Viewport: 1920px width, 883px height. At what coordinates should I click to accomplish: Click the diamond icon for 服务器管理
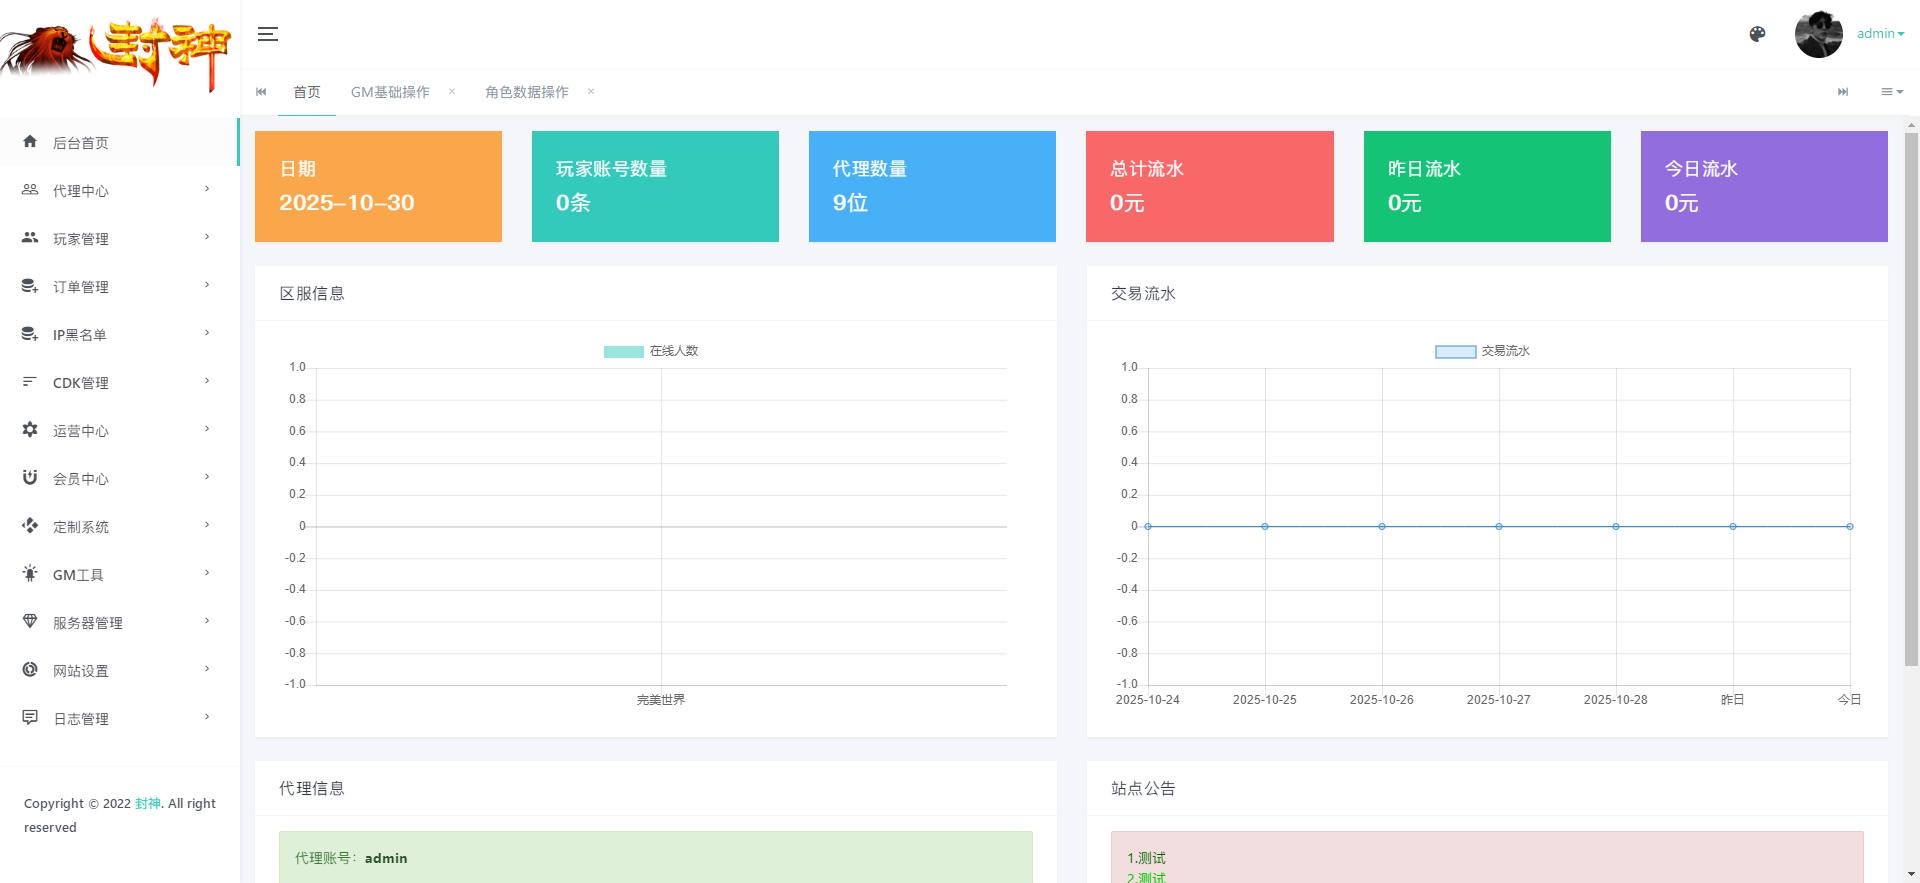tap(30, 622)
